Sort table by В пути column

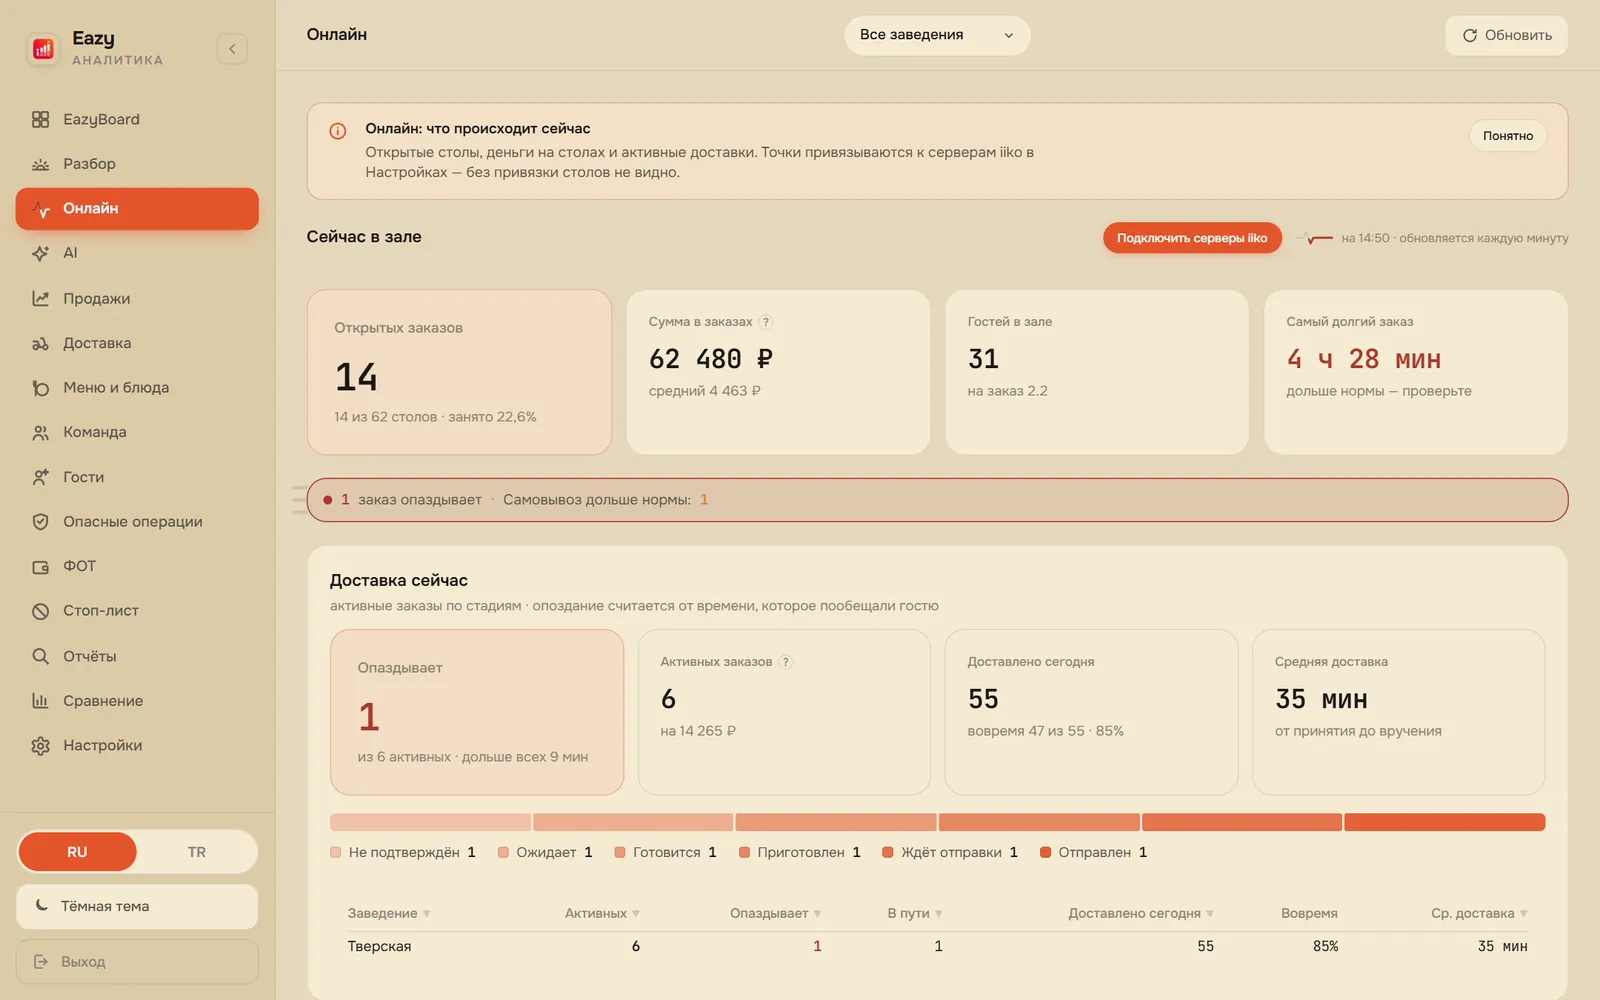(x=915, y=913)
